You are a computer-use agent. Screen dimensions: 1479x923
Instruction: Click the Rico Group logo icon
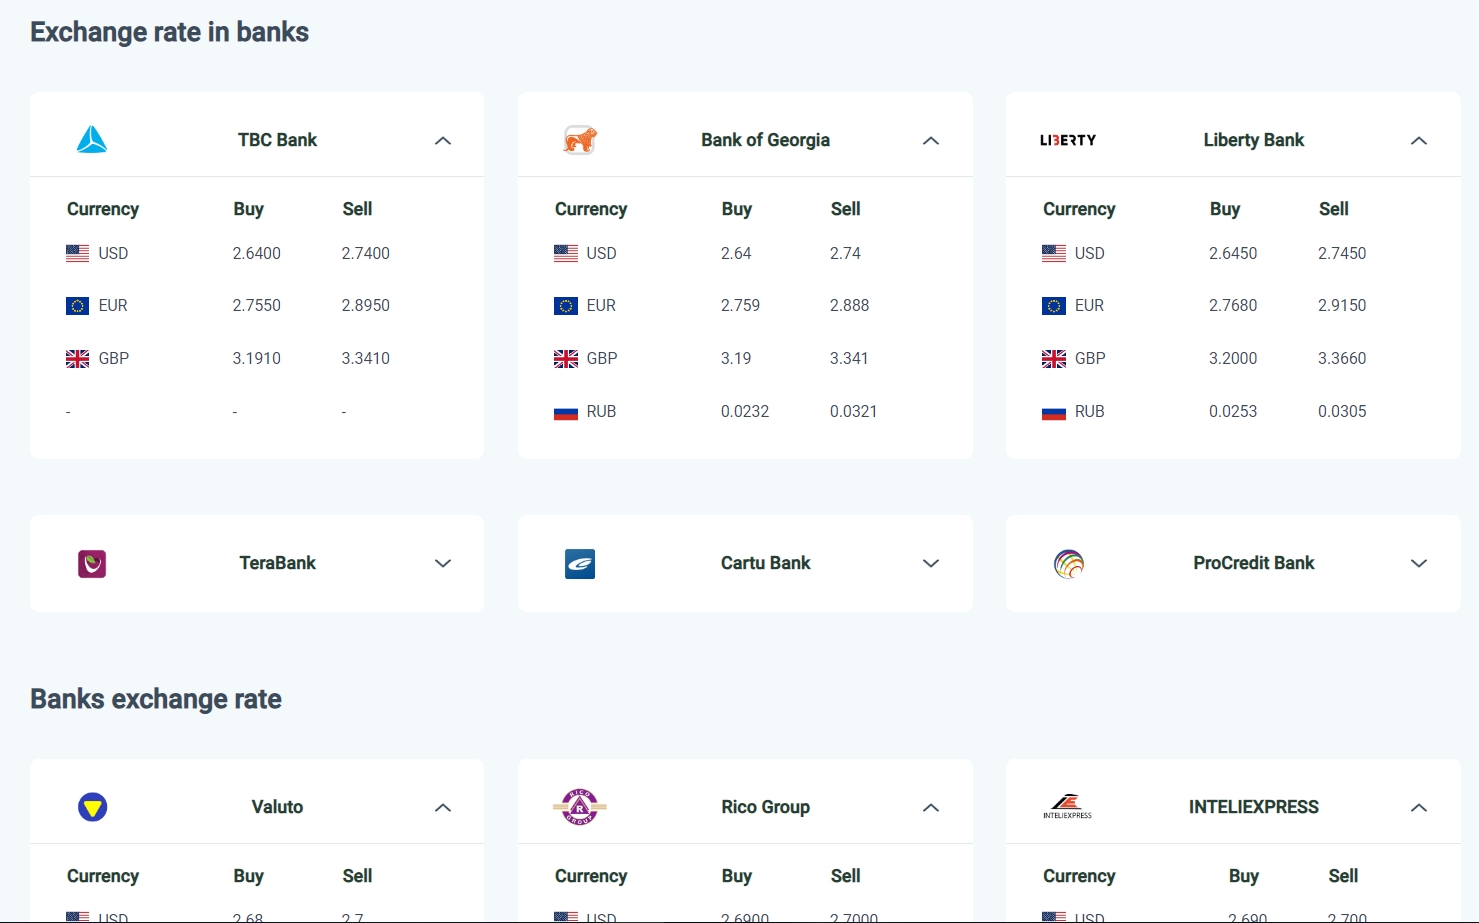(580, 807)
